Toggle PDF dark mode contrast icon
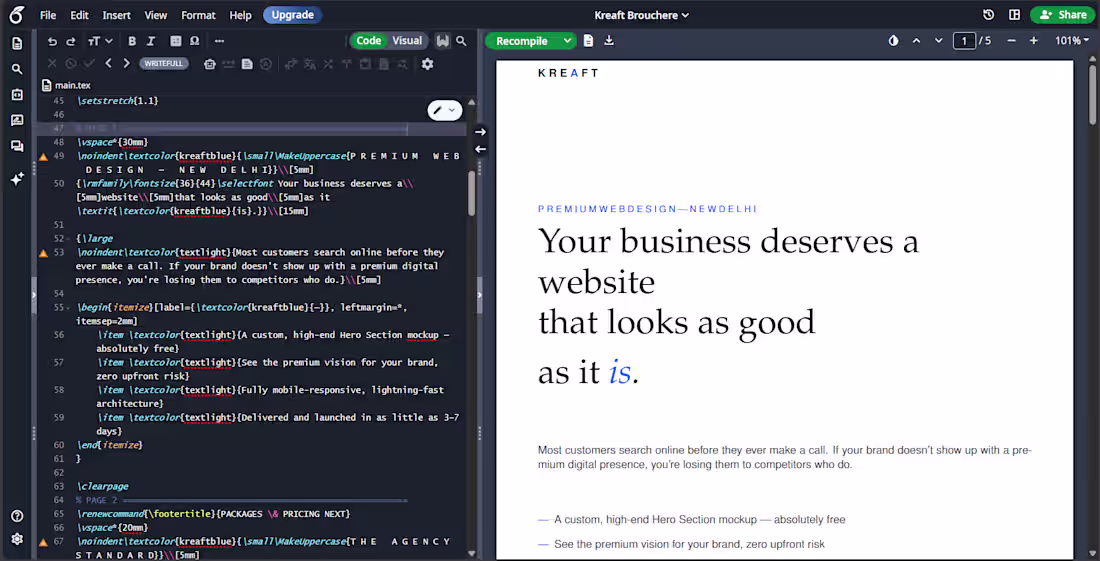 [893, 41]
